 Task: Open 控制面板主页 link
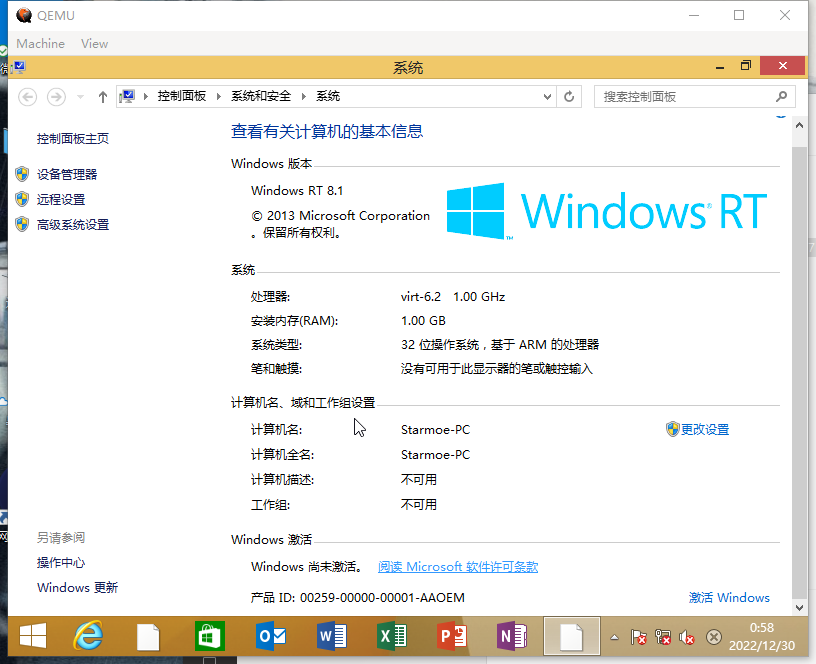[x=73, y=139]
